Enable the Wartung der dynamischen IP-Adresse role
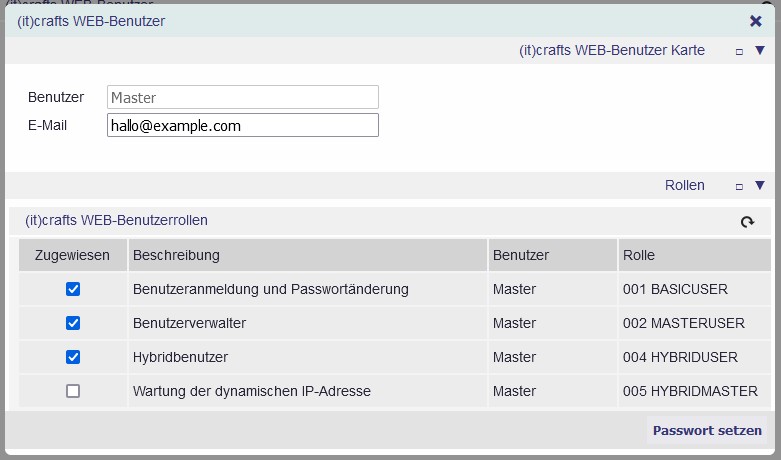Screen dimensions: 781x460 (x=73, y=391)
